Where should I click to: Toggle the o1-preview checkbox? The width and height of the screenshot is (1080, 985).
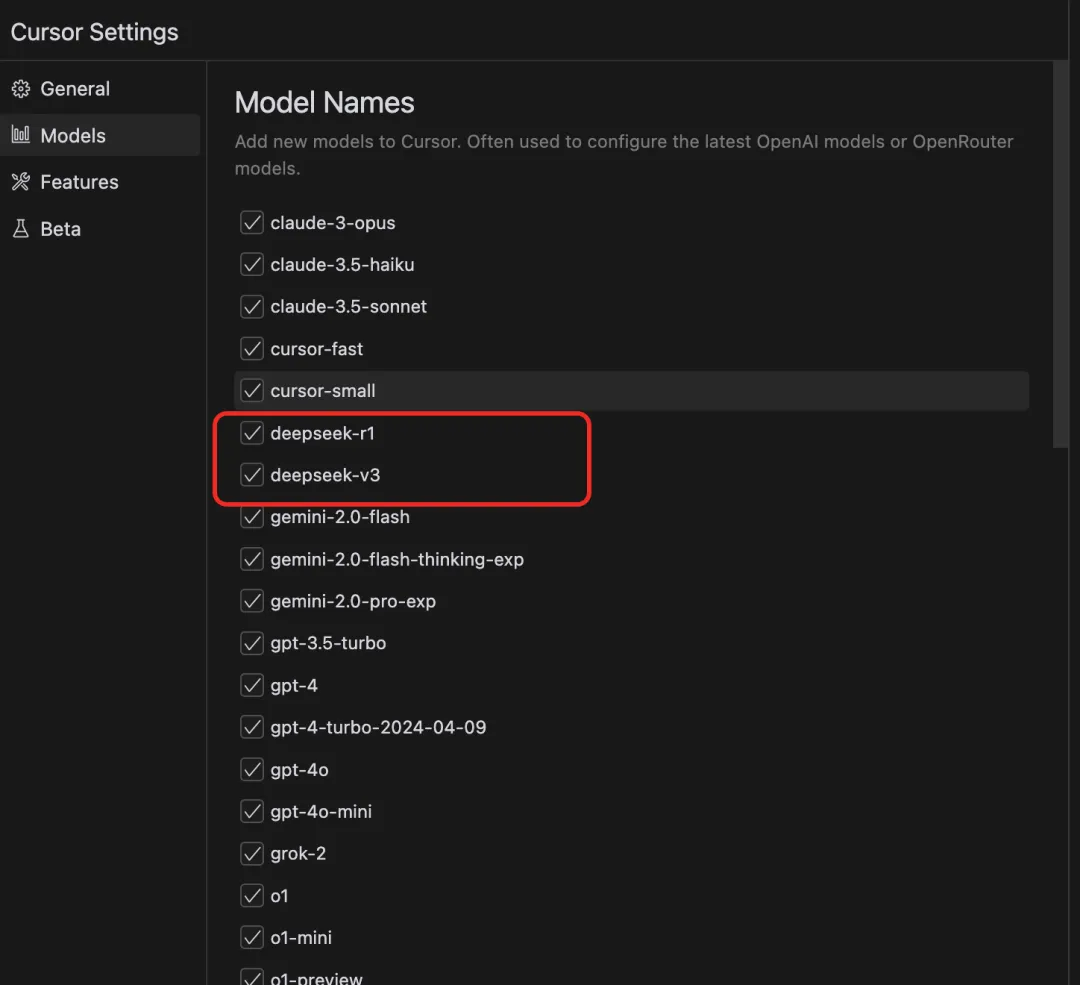click(252, 977)
